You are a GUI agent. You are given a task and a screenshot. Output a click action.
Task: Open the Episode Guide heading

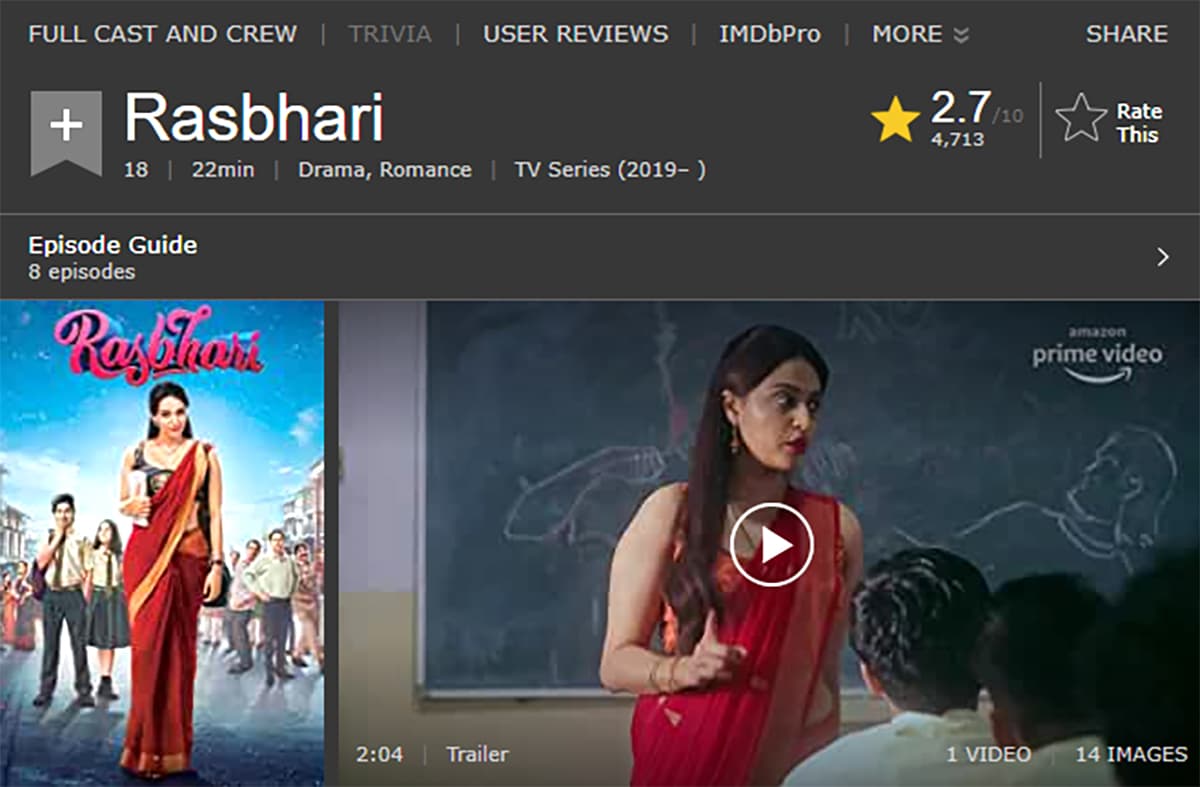click(x=113, y=245)
